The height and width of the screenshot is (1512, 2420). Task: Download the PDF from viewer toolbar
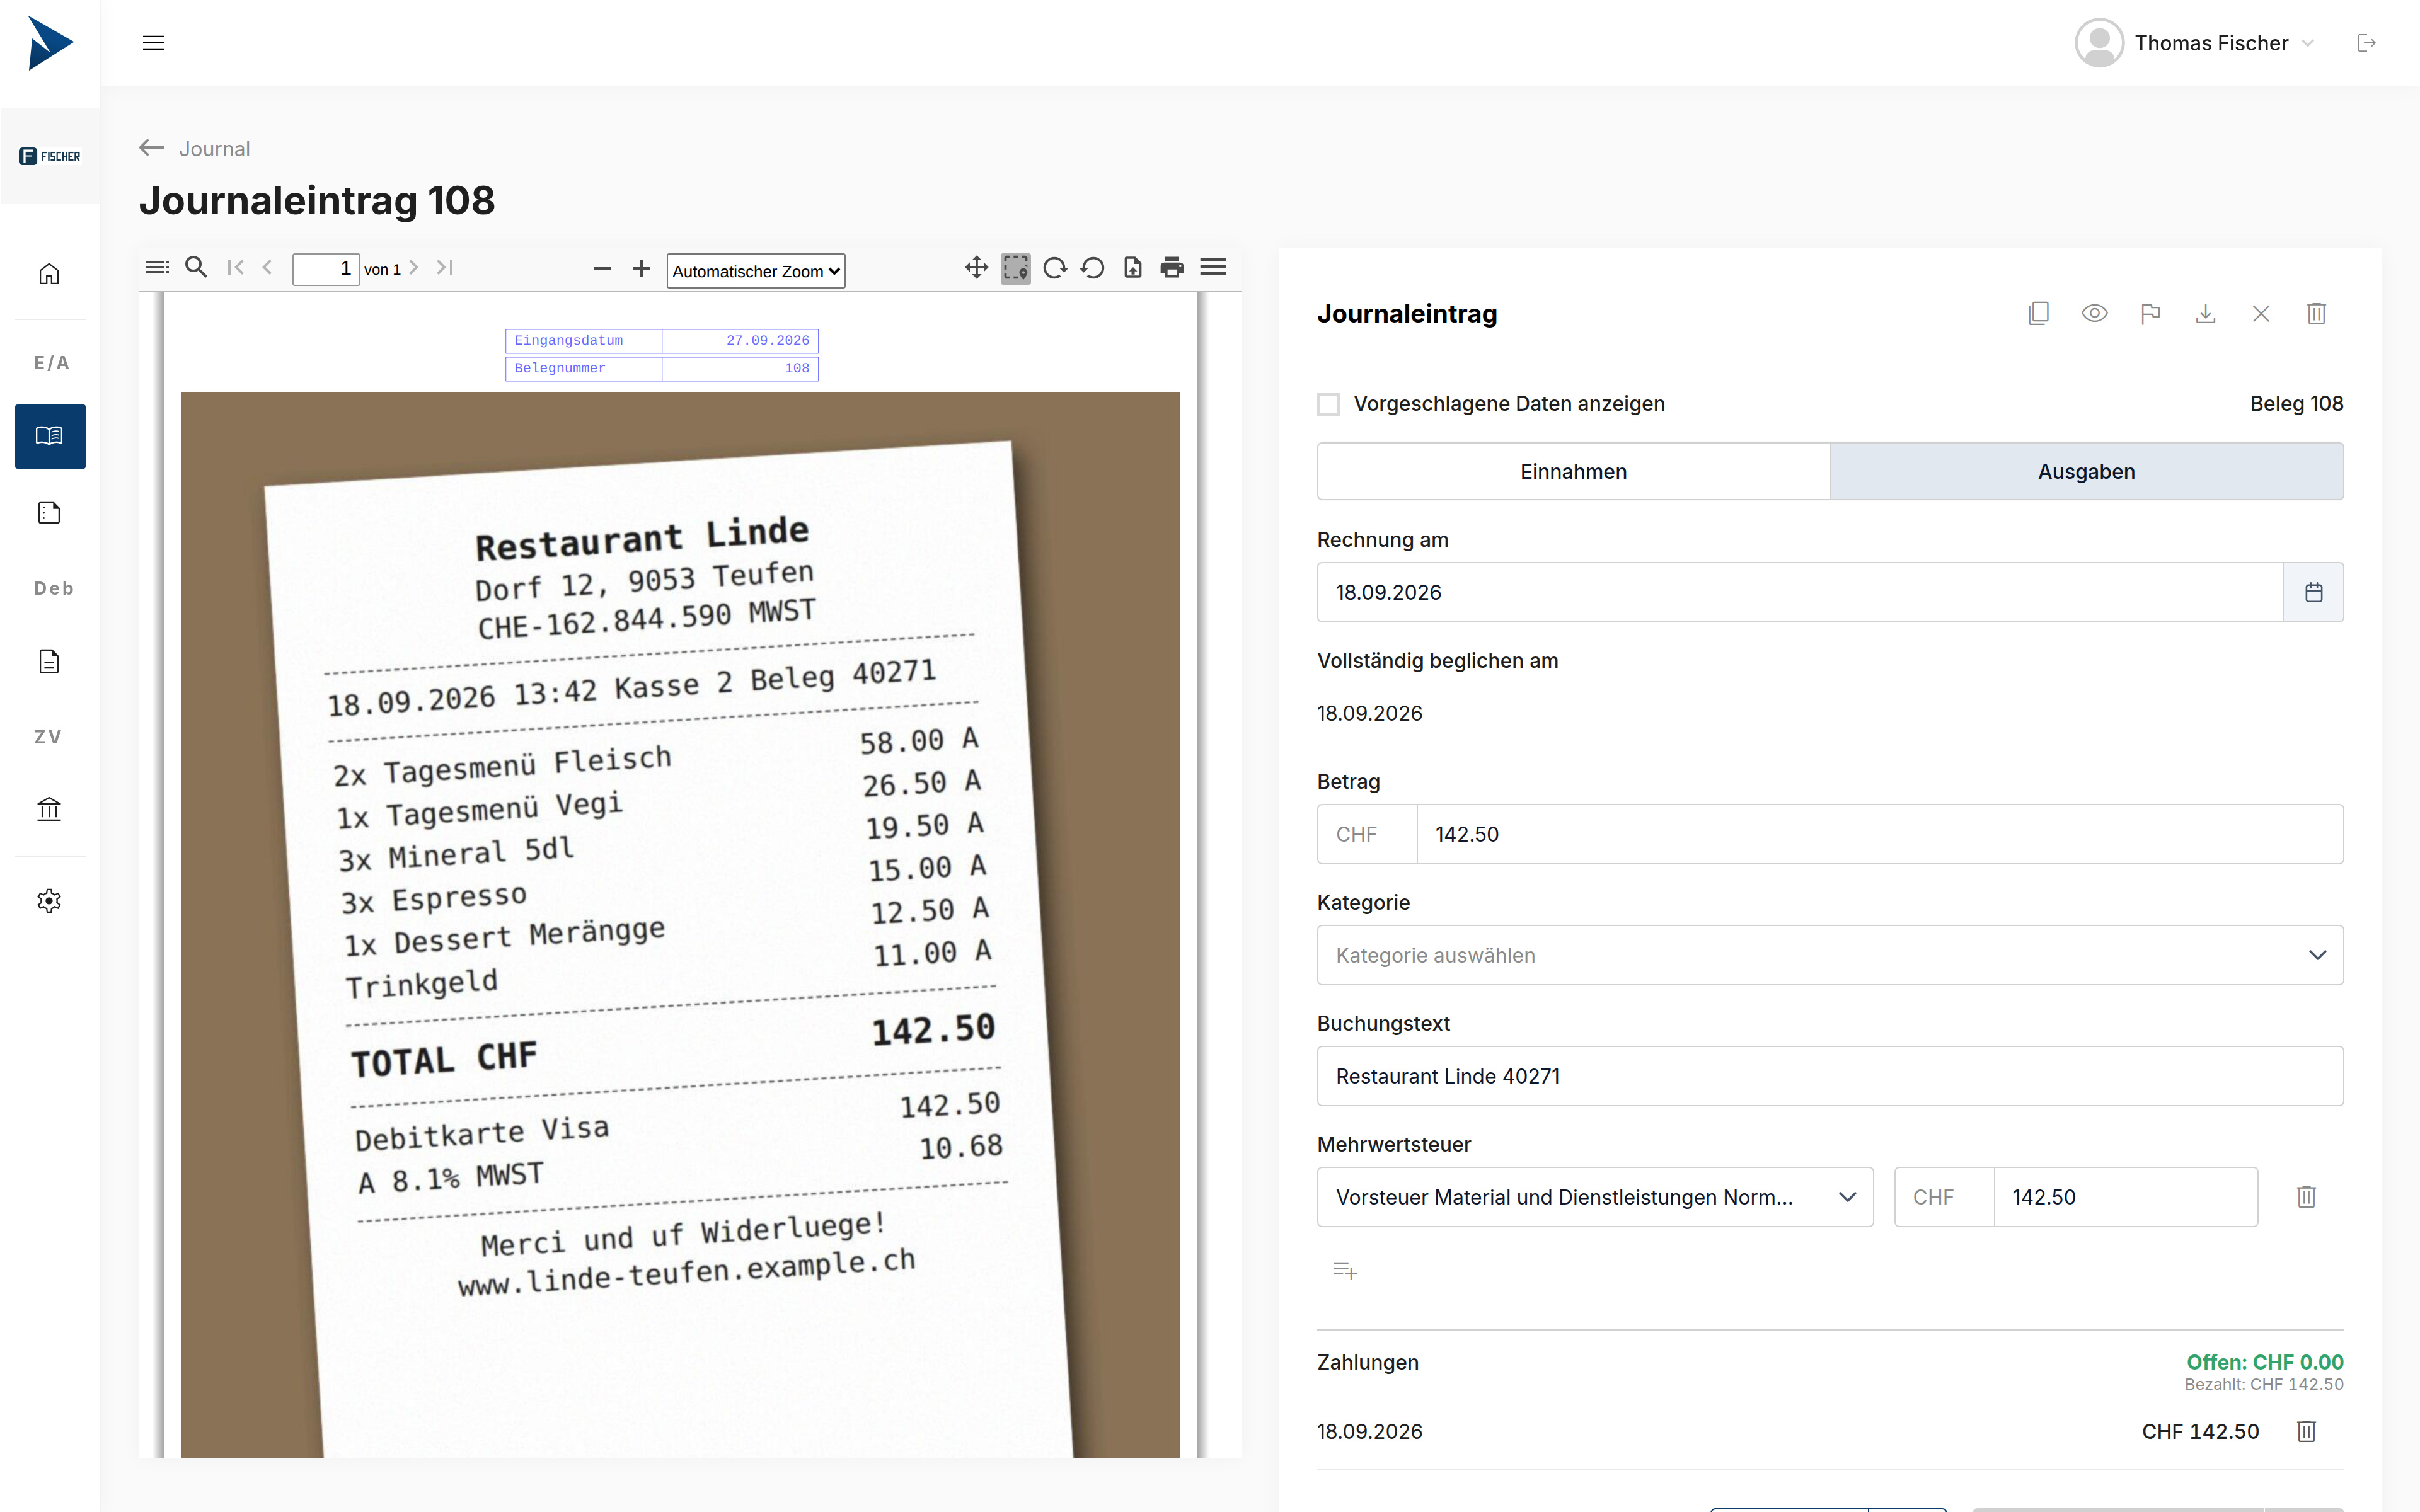(1133, 268)
